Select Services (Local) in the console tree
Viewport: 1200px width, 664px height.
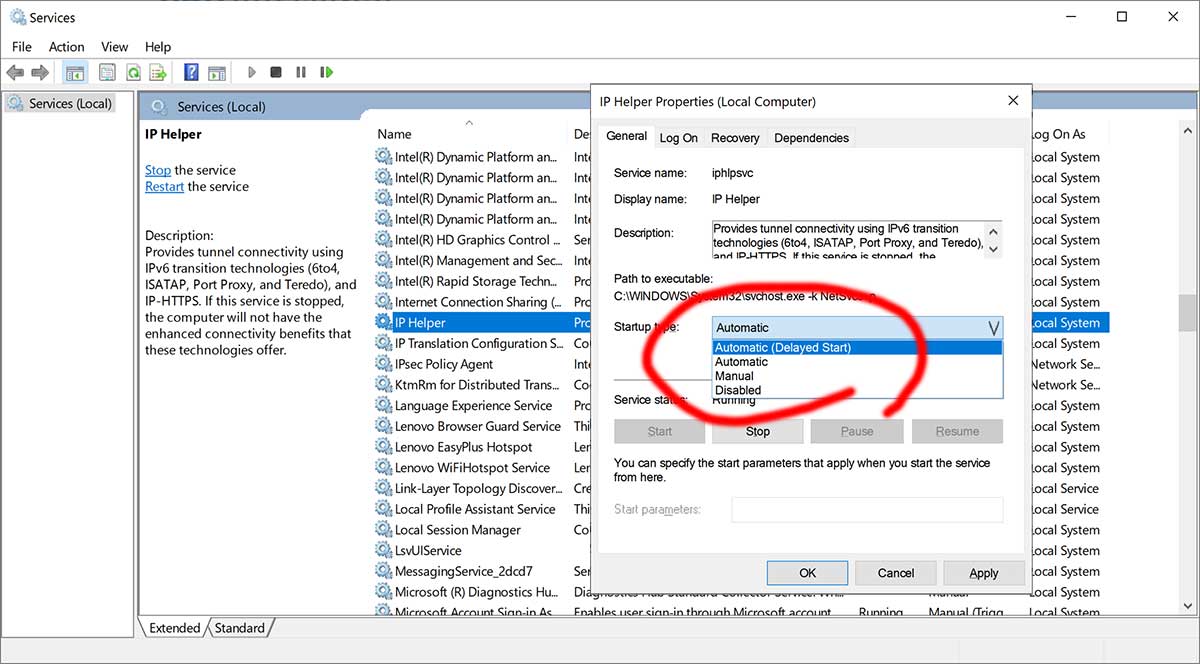[x=69, y=103]
